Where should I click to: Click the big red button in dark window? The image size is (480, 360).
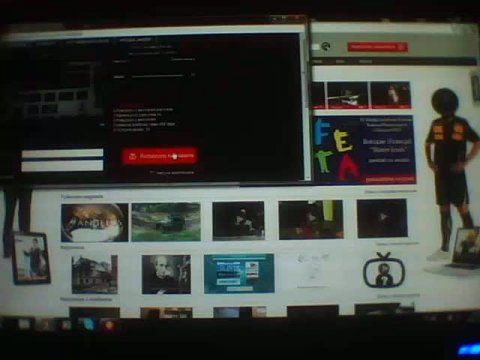pos(159,156)
